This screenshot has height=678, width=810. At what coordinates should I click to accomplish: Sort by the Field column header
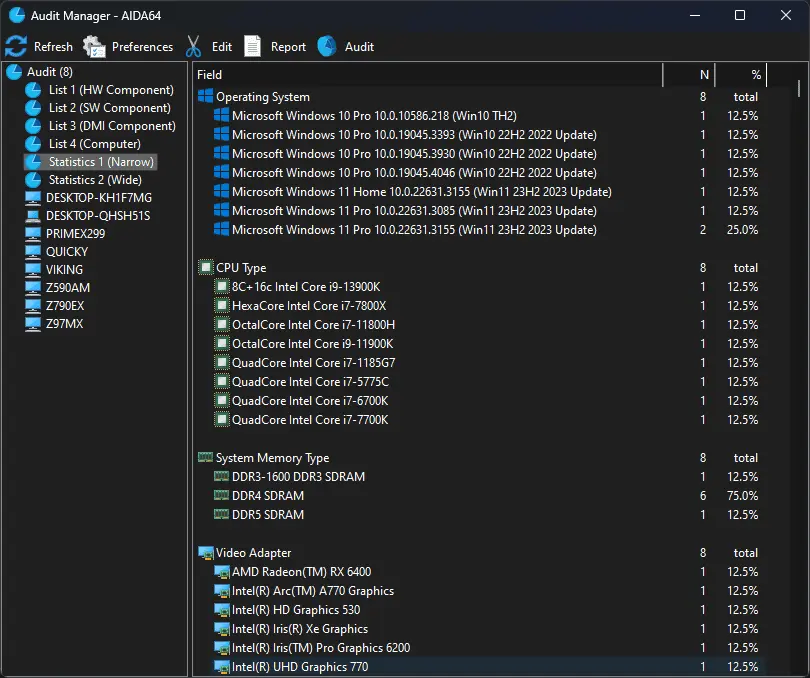click(x=428, y=75)
